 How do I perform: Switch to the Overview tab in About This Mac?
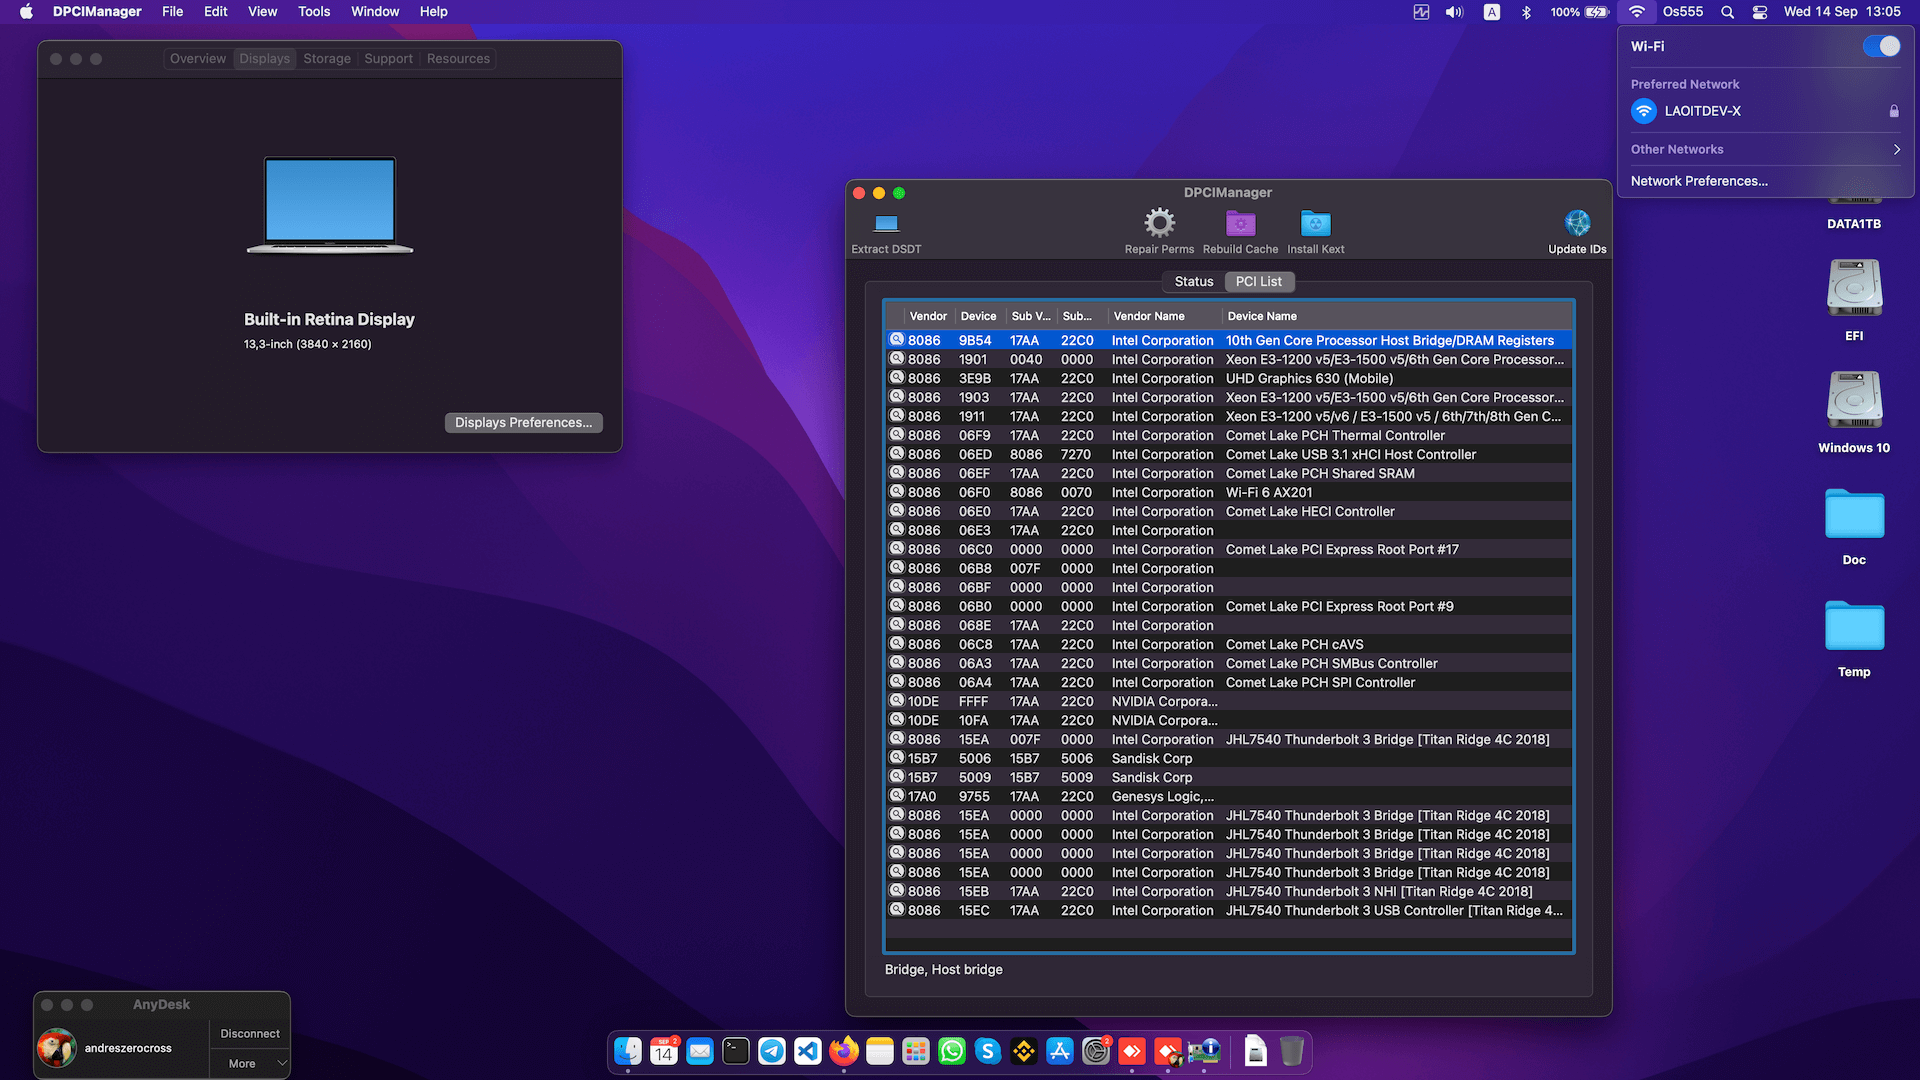click(198, 59)
